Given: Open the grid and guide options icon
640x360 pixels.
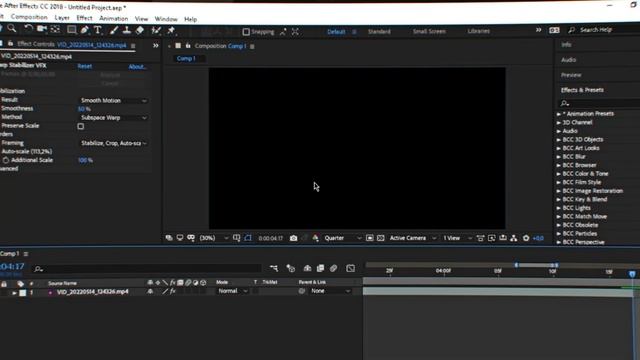Looking at the screenshot, I should tap(236, 238).
